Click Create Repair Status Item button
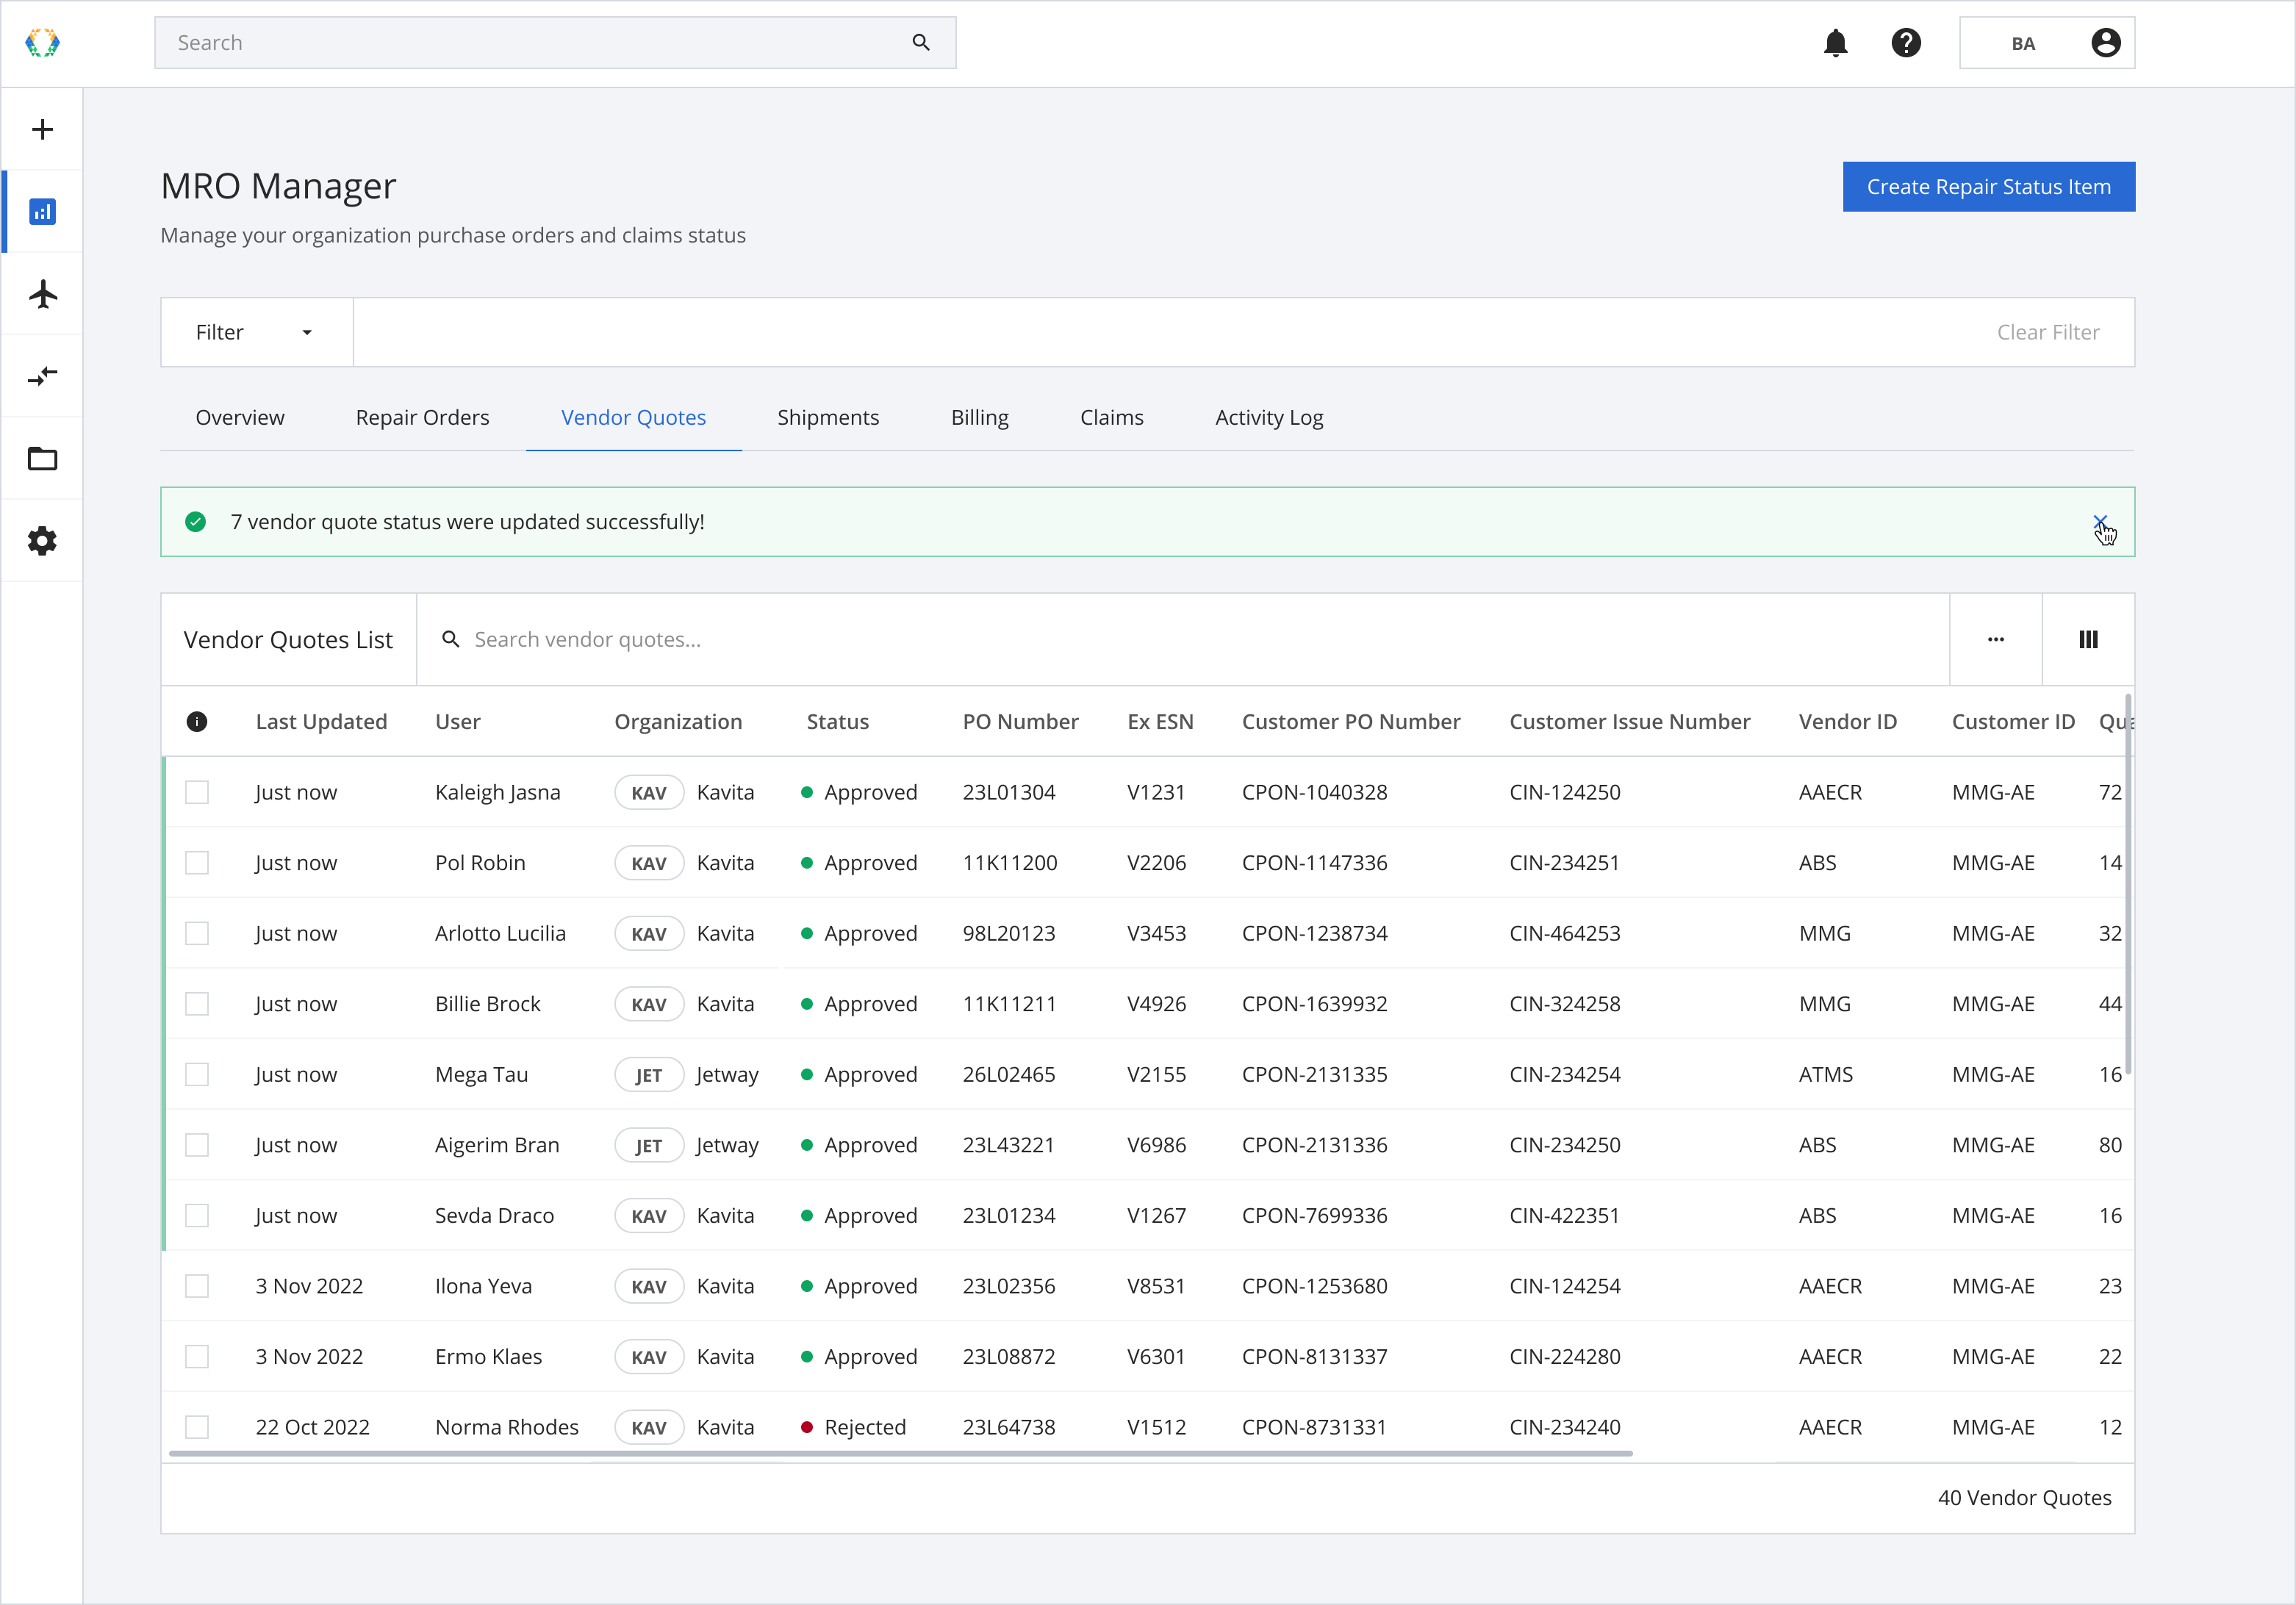The height and width of the screenshot is (1605, 2296). [1988, 187]
